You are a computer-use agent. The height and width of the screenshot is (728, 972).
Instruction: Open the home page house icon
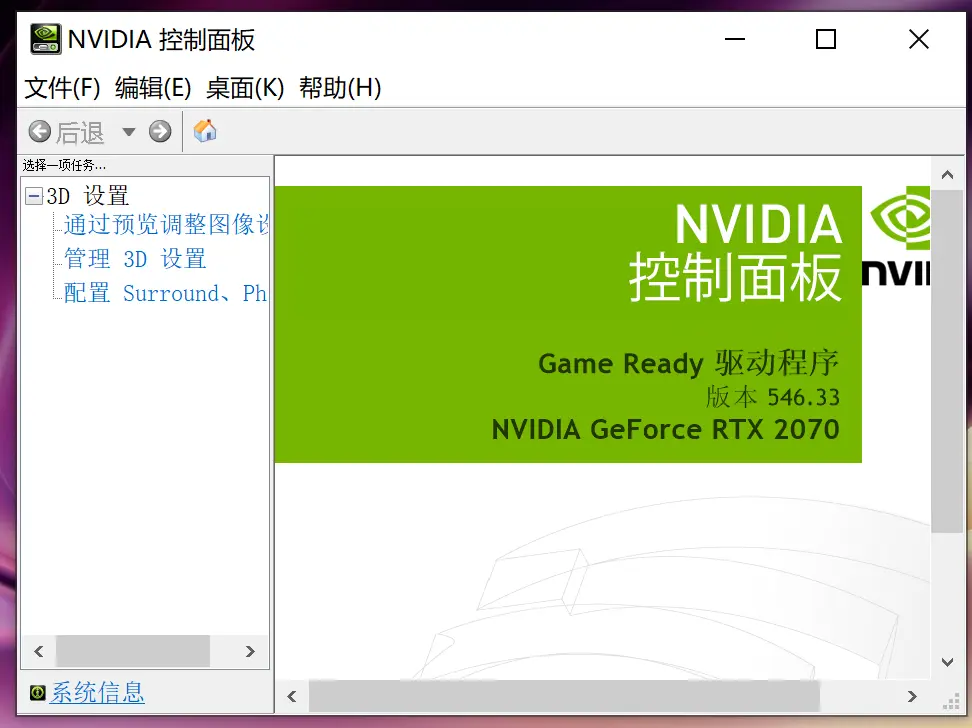[205, 131]
